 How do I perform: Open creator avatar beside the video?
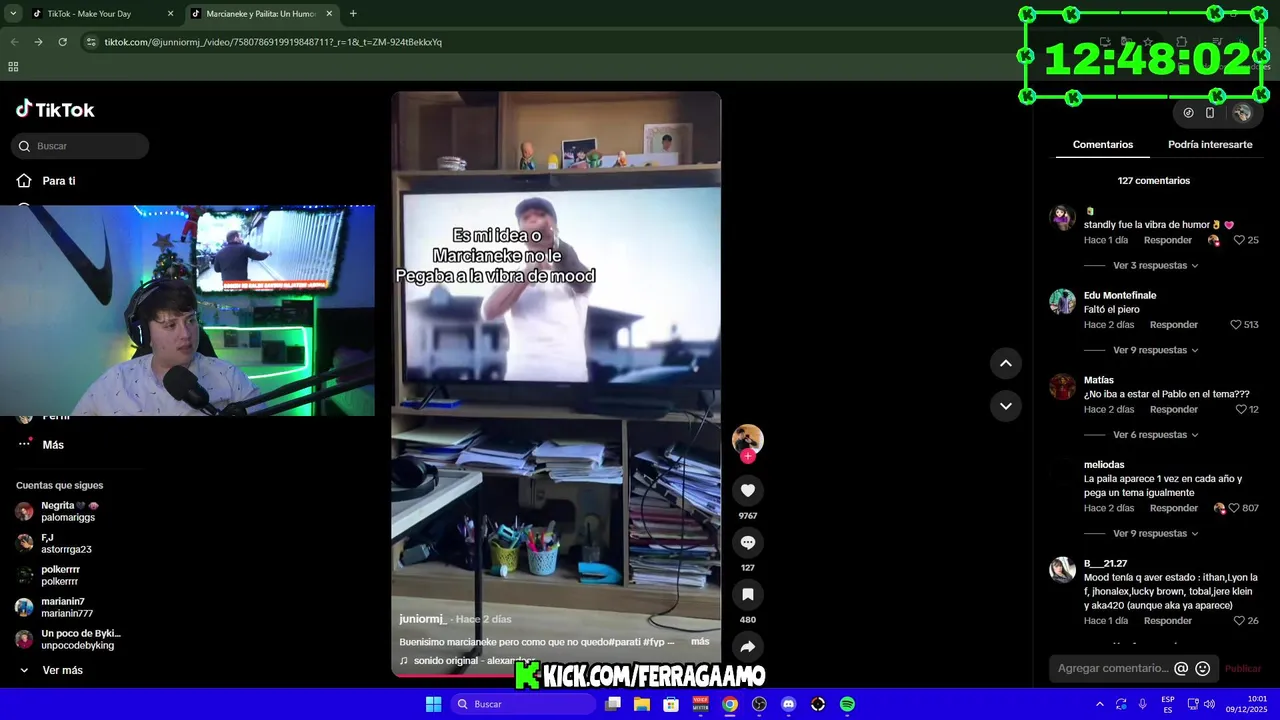click(747, 439)
